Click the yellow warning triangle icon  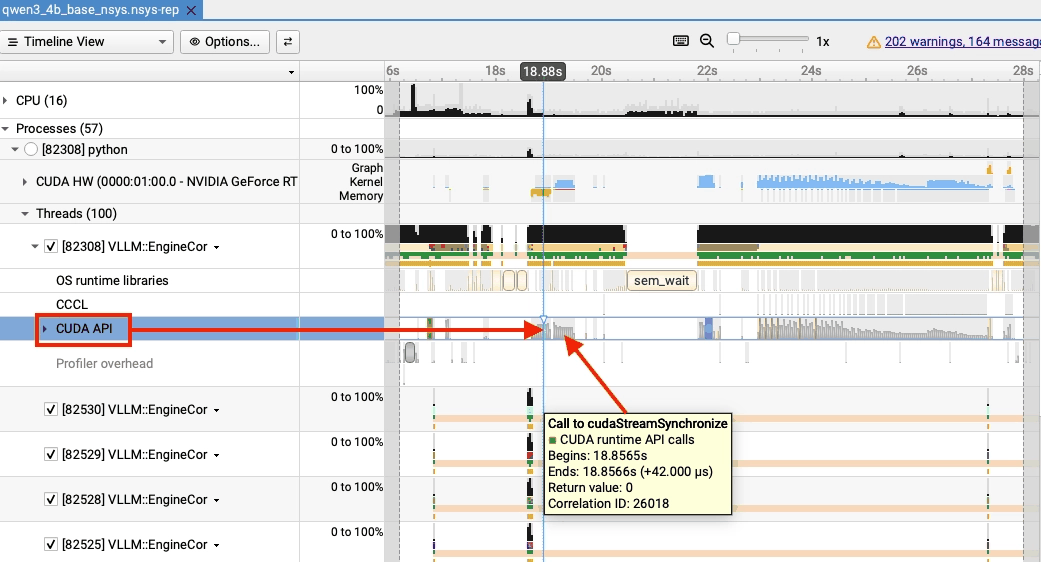click(874, 42)
